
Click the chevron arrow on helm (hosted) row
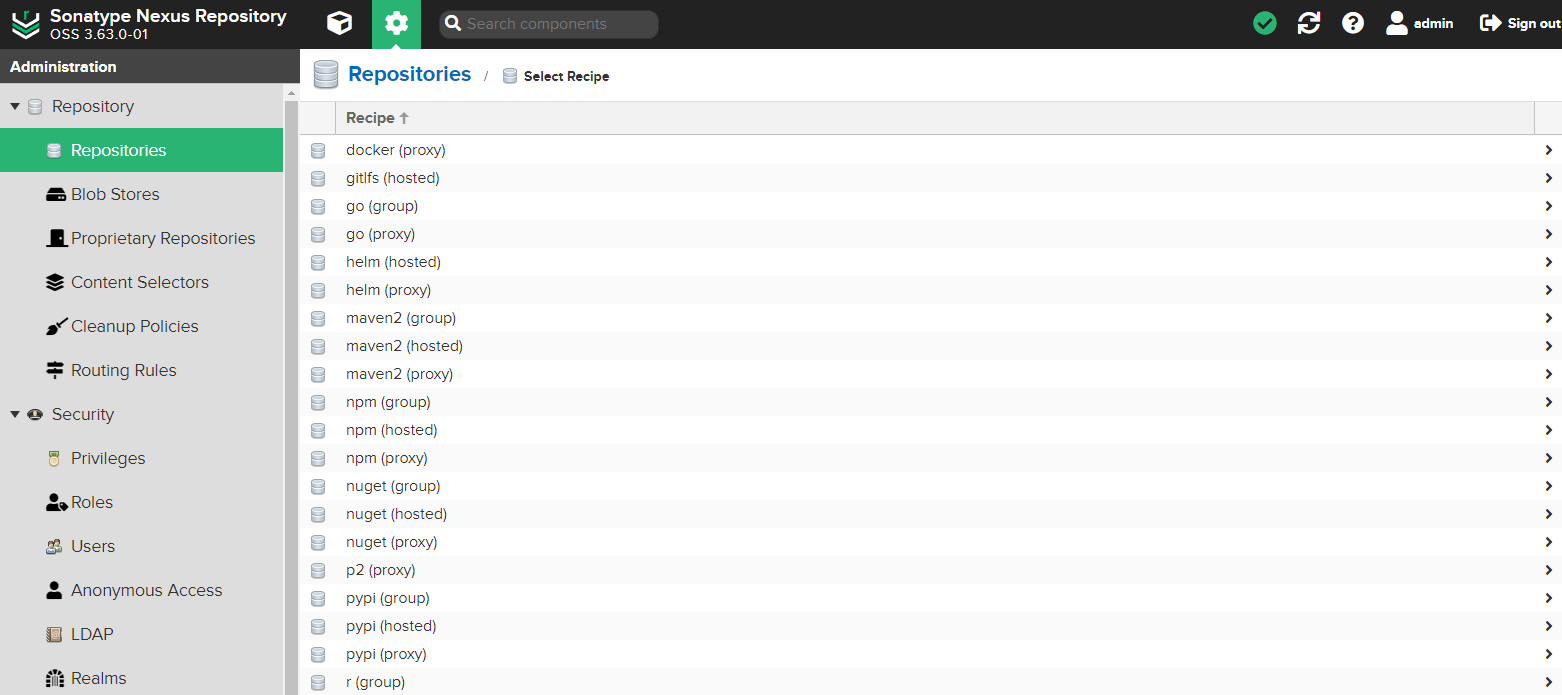tap(1548, 262)
